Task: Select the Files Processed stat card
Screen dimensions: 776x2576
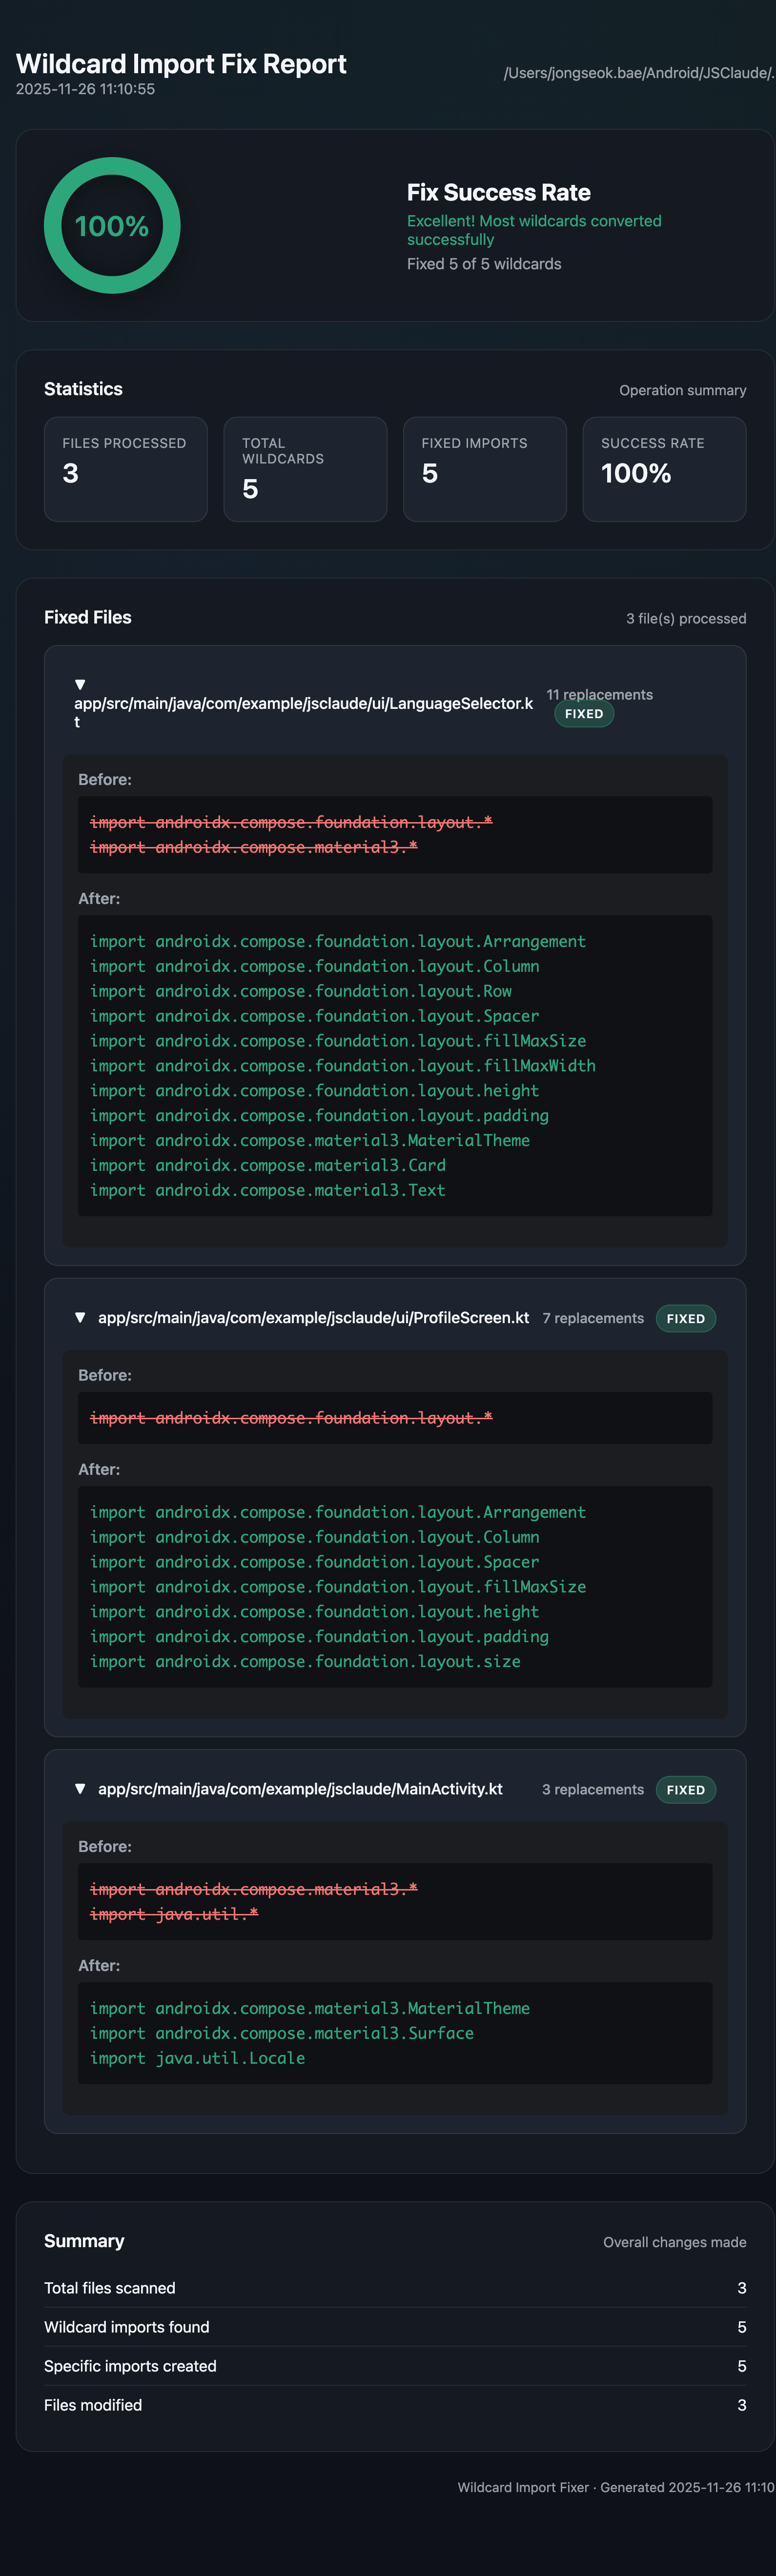Action: (126, 469)
